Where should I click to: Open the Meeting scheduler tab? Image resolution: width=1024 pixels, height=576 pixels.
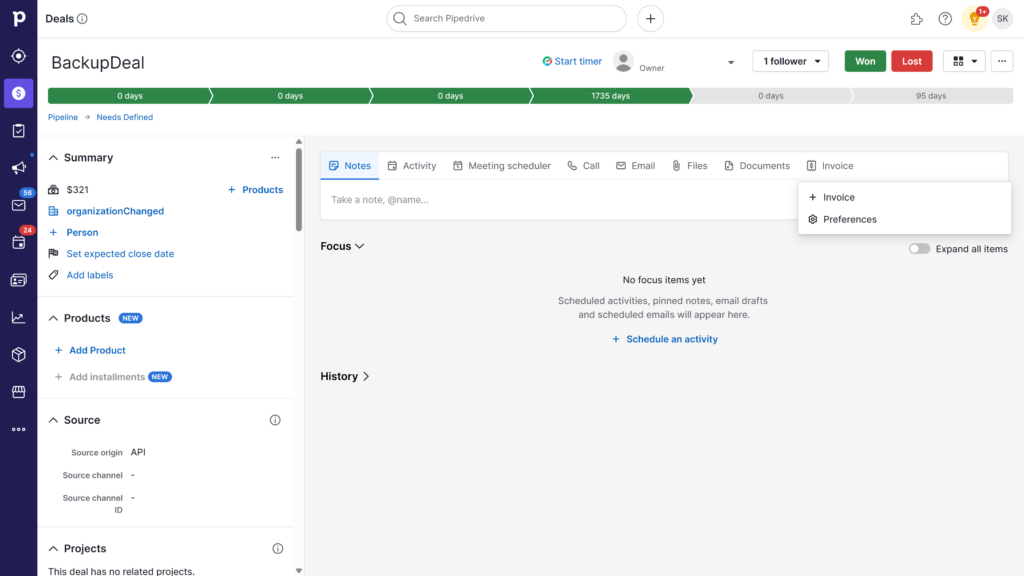pos(502,166)
